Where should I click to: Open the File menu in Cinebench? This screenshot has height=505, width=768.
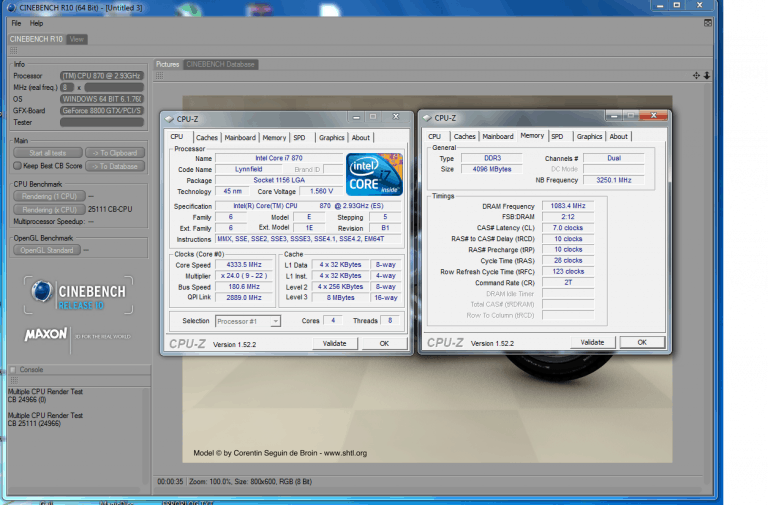[16, 23]
